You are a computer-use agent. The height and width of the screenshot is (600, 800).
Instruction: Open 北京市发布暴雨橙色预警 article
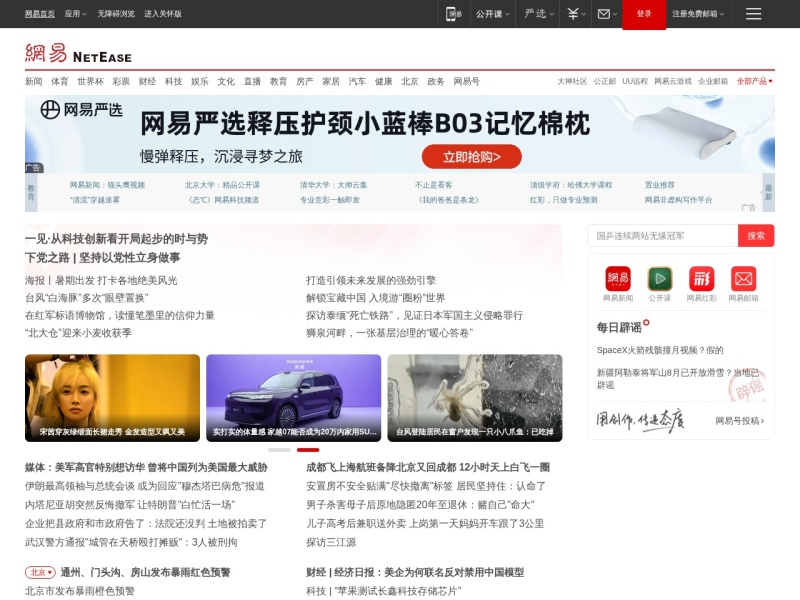point(80,591)
